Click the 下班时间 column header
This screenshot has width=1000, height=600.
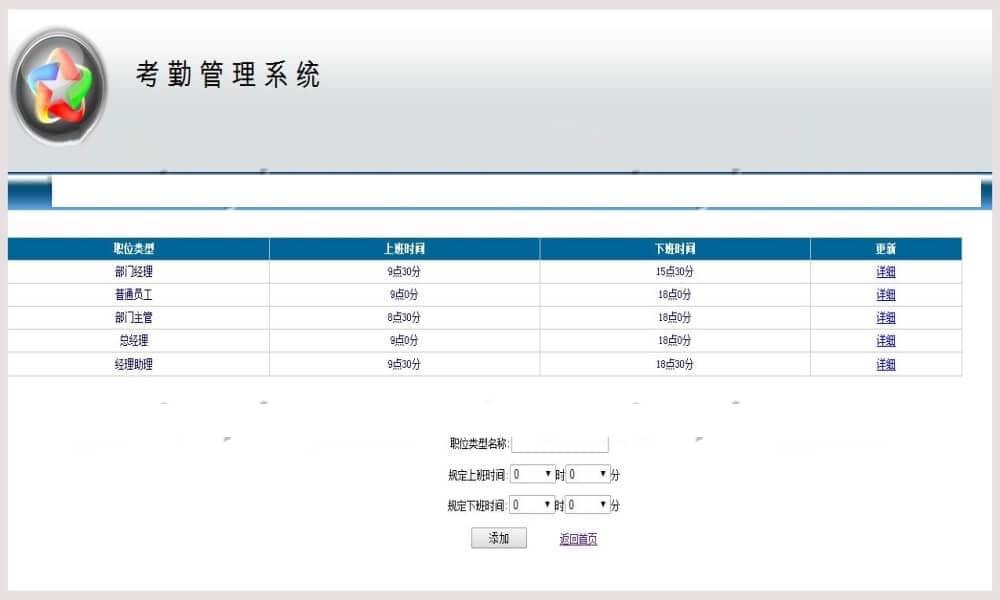point(675,249)
